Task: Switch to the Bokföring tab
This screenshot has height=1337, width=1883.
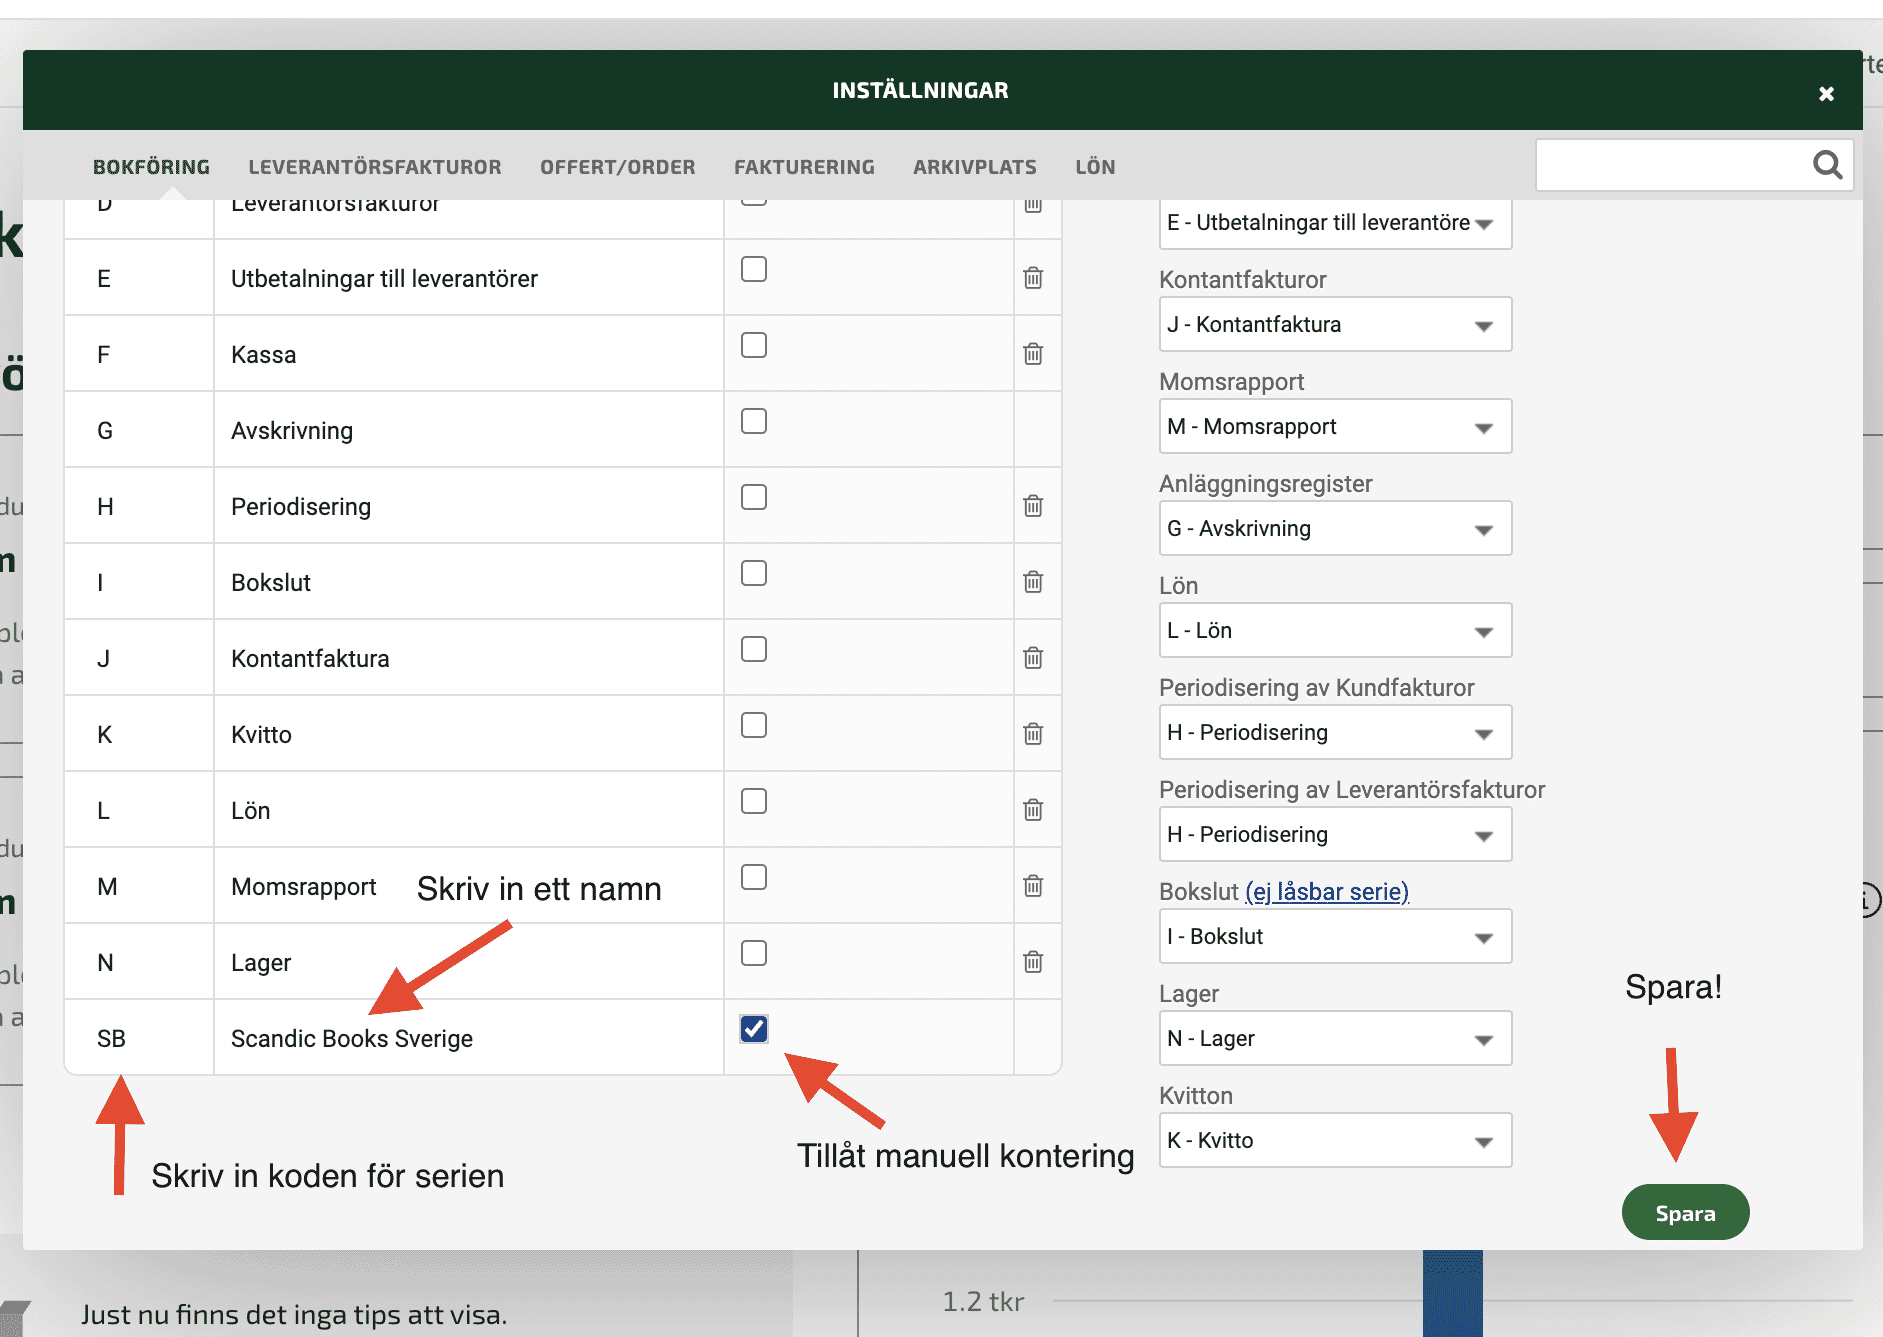Action: pyautogui.click(x=151, y=167)
